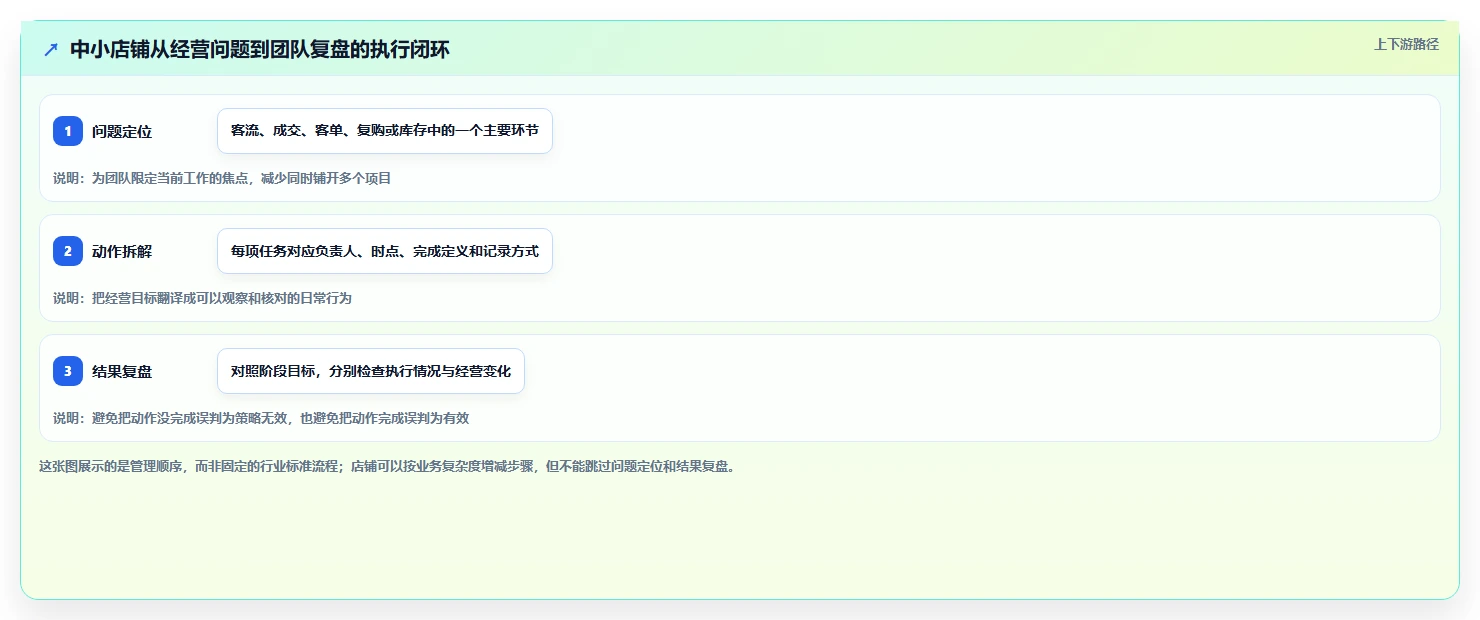The image size is (1480, 620).
Task: Click the note 避免把动作没完成误判为策略无效
Action: pos(261,418)
